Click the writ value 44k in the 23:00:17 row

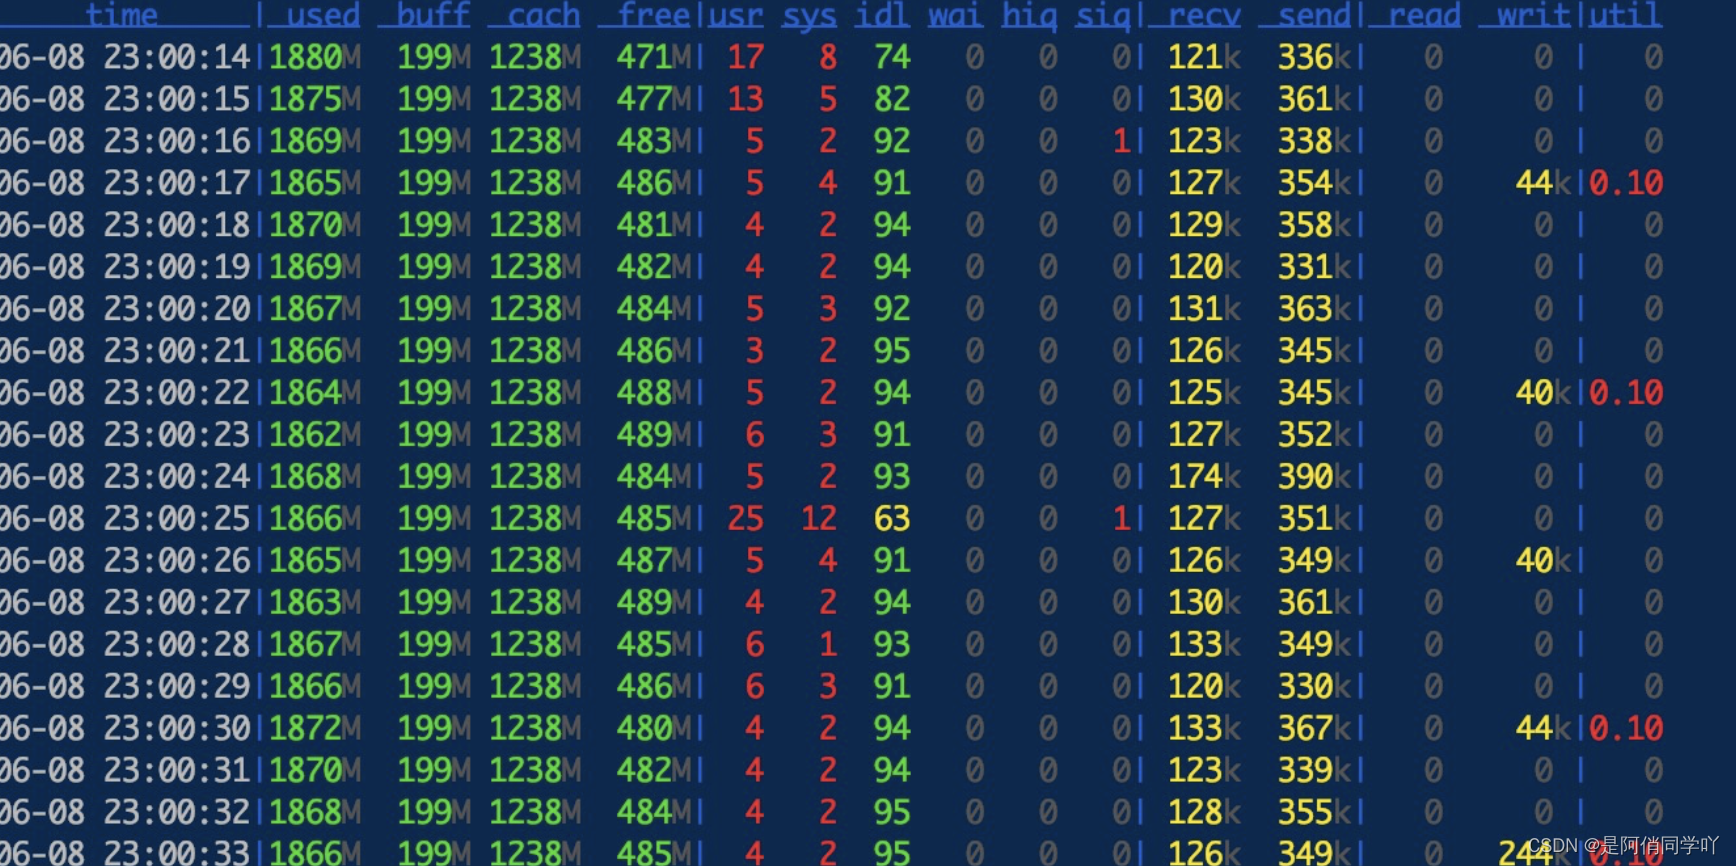pyautogui.click(x=1543, y=183)
